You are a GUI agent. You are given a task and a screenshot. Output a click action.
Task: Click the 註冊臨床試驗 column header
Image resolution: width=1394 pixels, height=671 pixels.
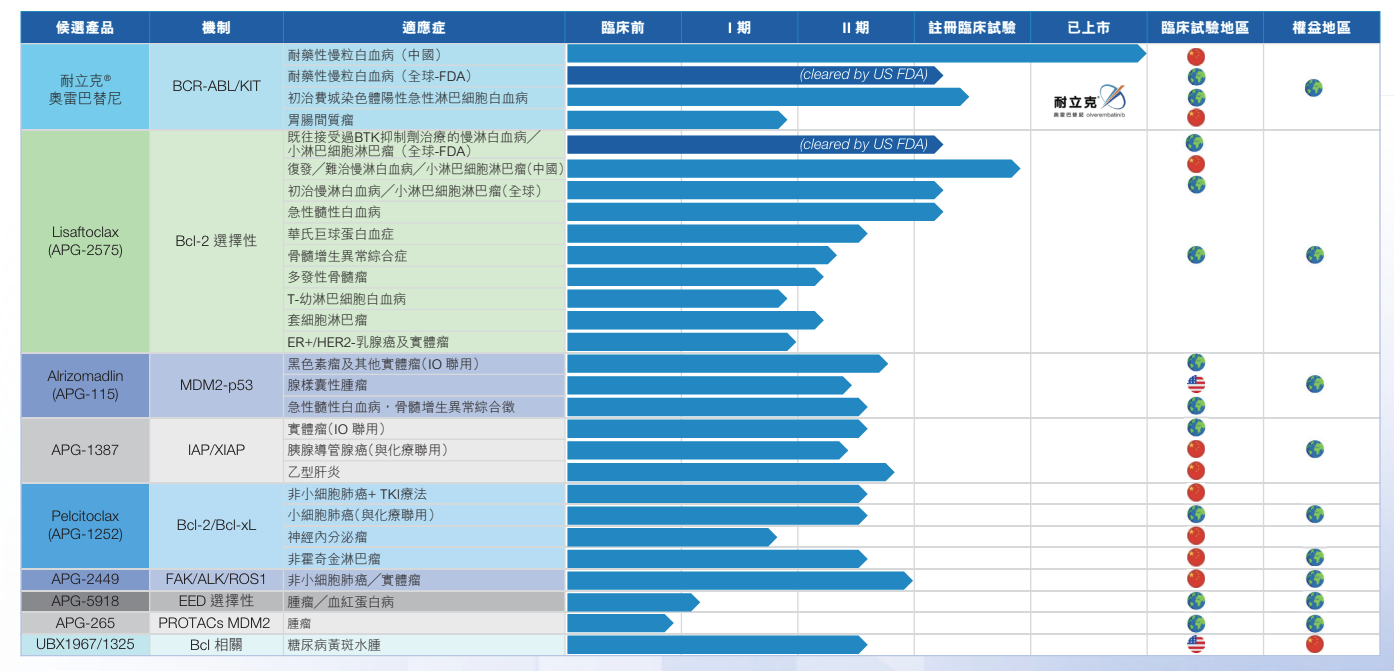[972, 28]
